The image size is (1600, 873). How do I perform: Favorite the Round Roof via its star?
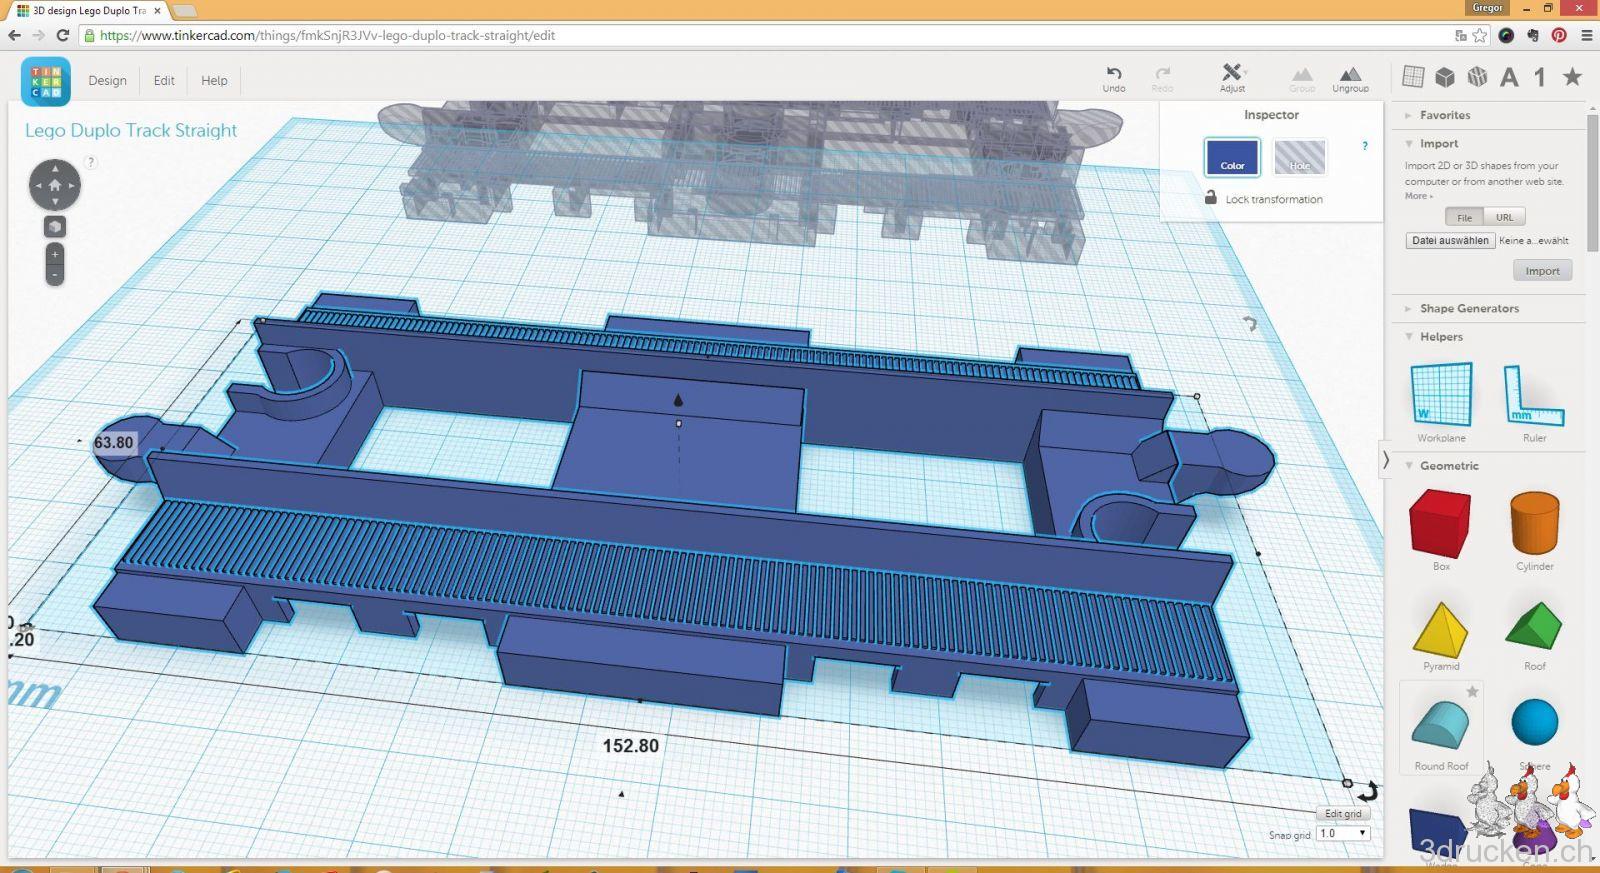point(1472,691)
